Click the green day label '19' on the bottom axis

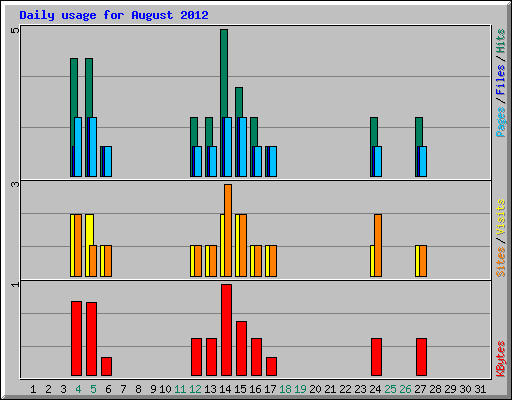click(300, 389)
